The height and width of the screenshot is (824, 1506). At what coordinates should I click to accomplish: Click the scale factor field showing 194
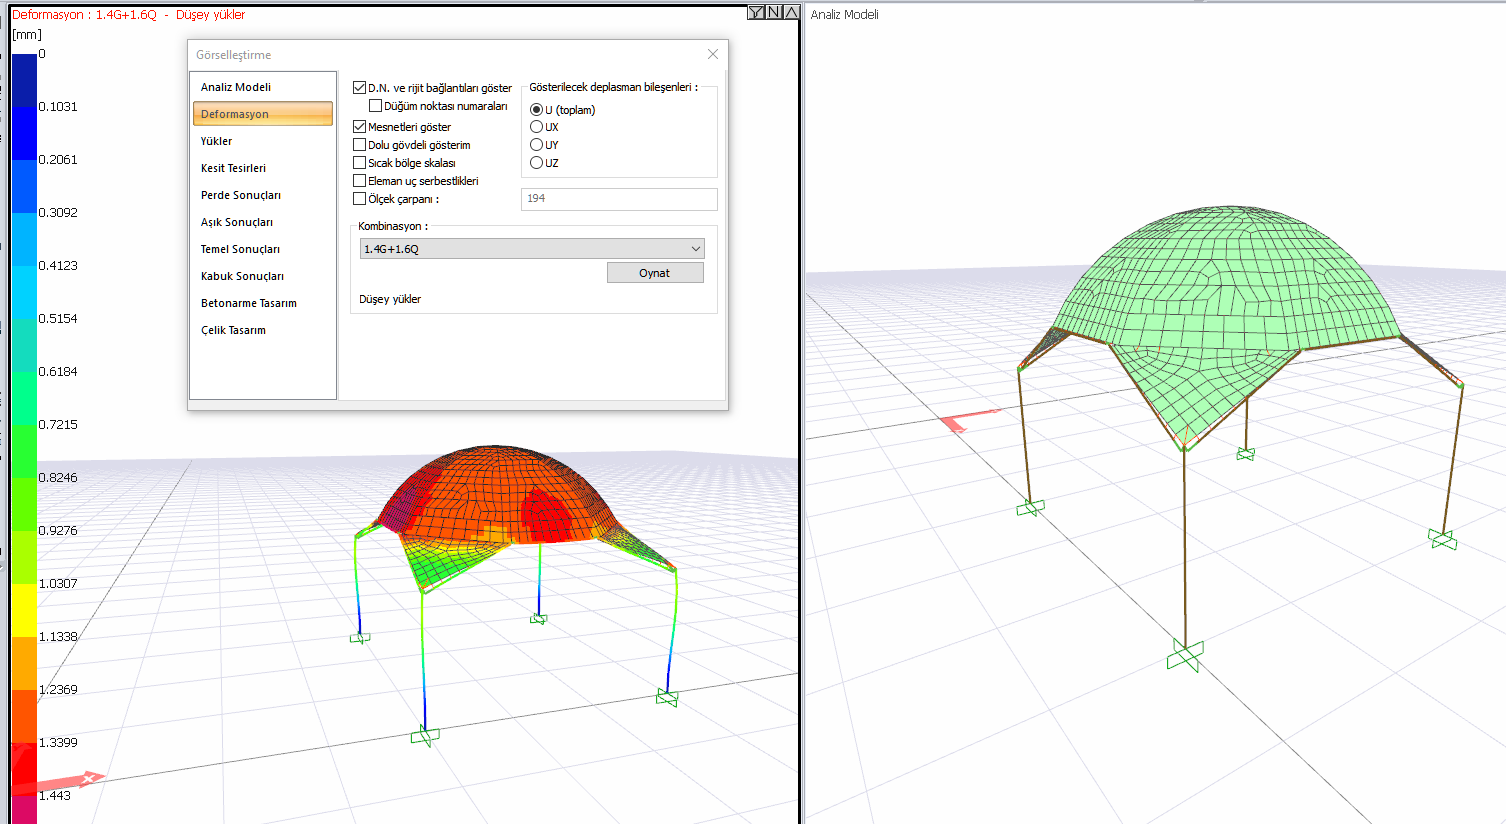[x=619, y=199]
